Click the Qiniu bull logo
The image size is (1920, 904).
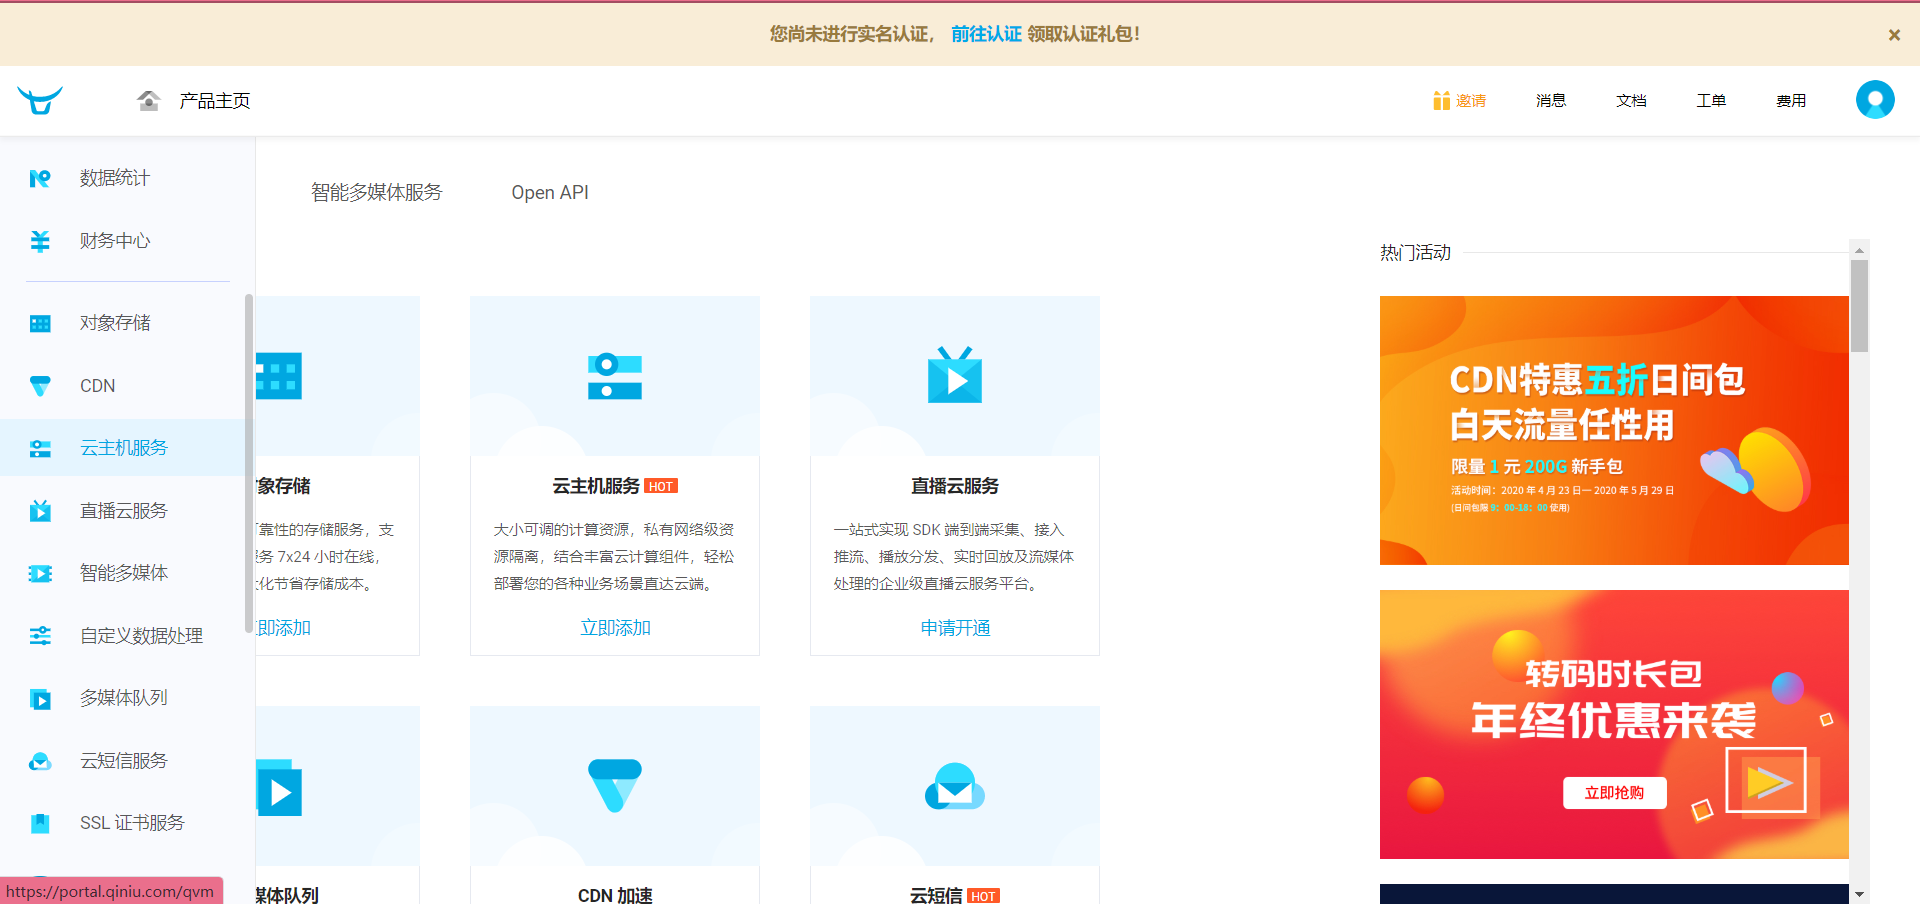pyautogui.click(x=40, y=100)
